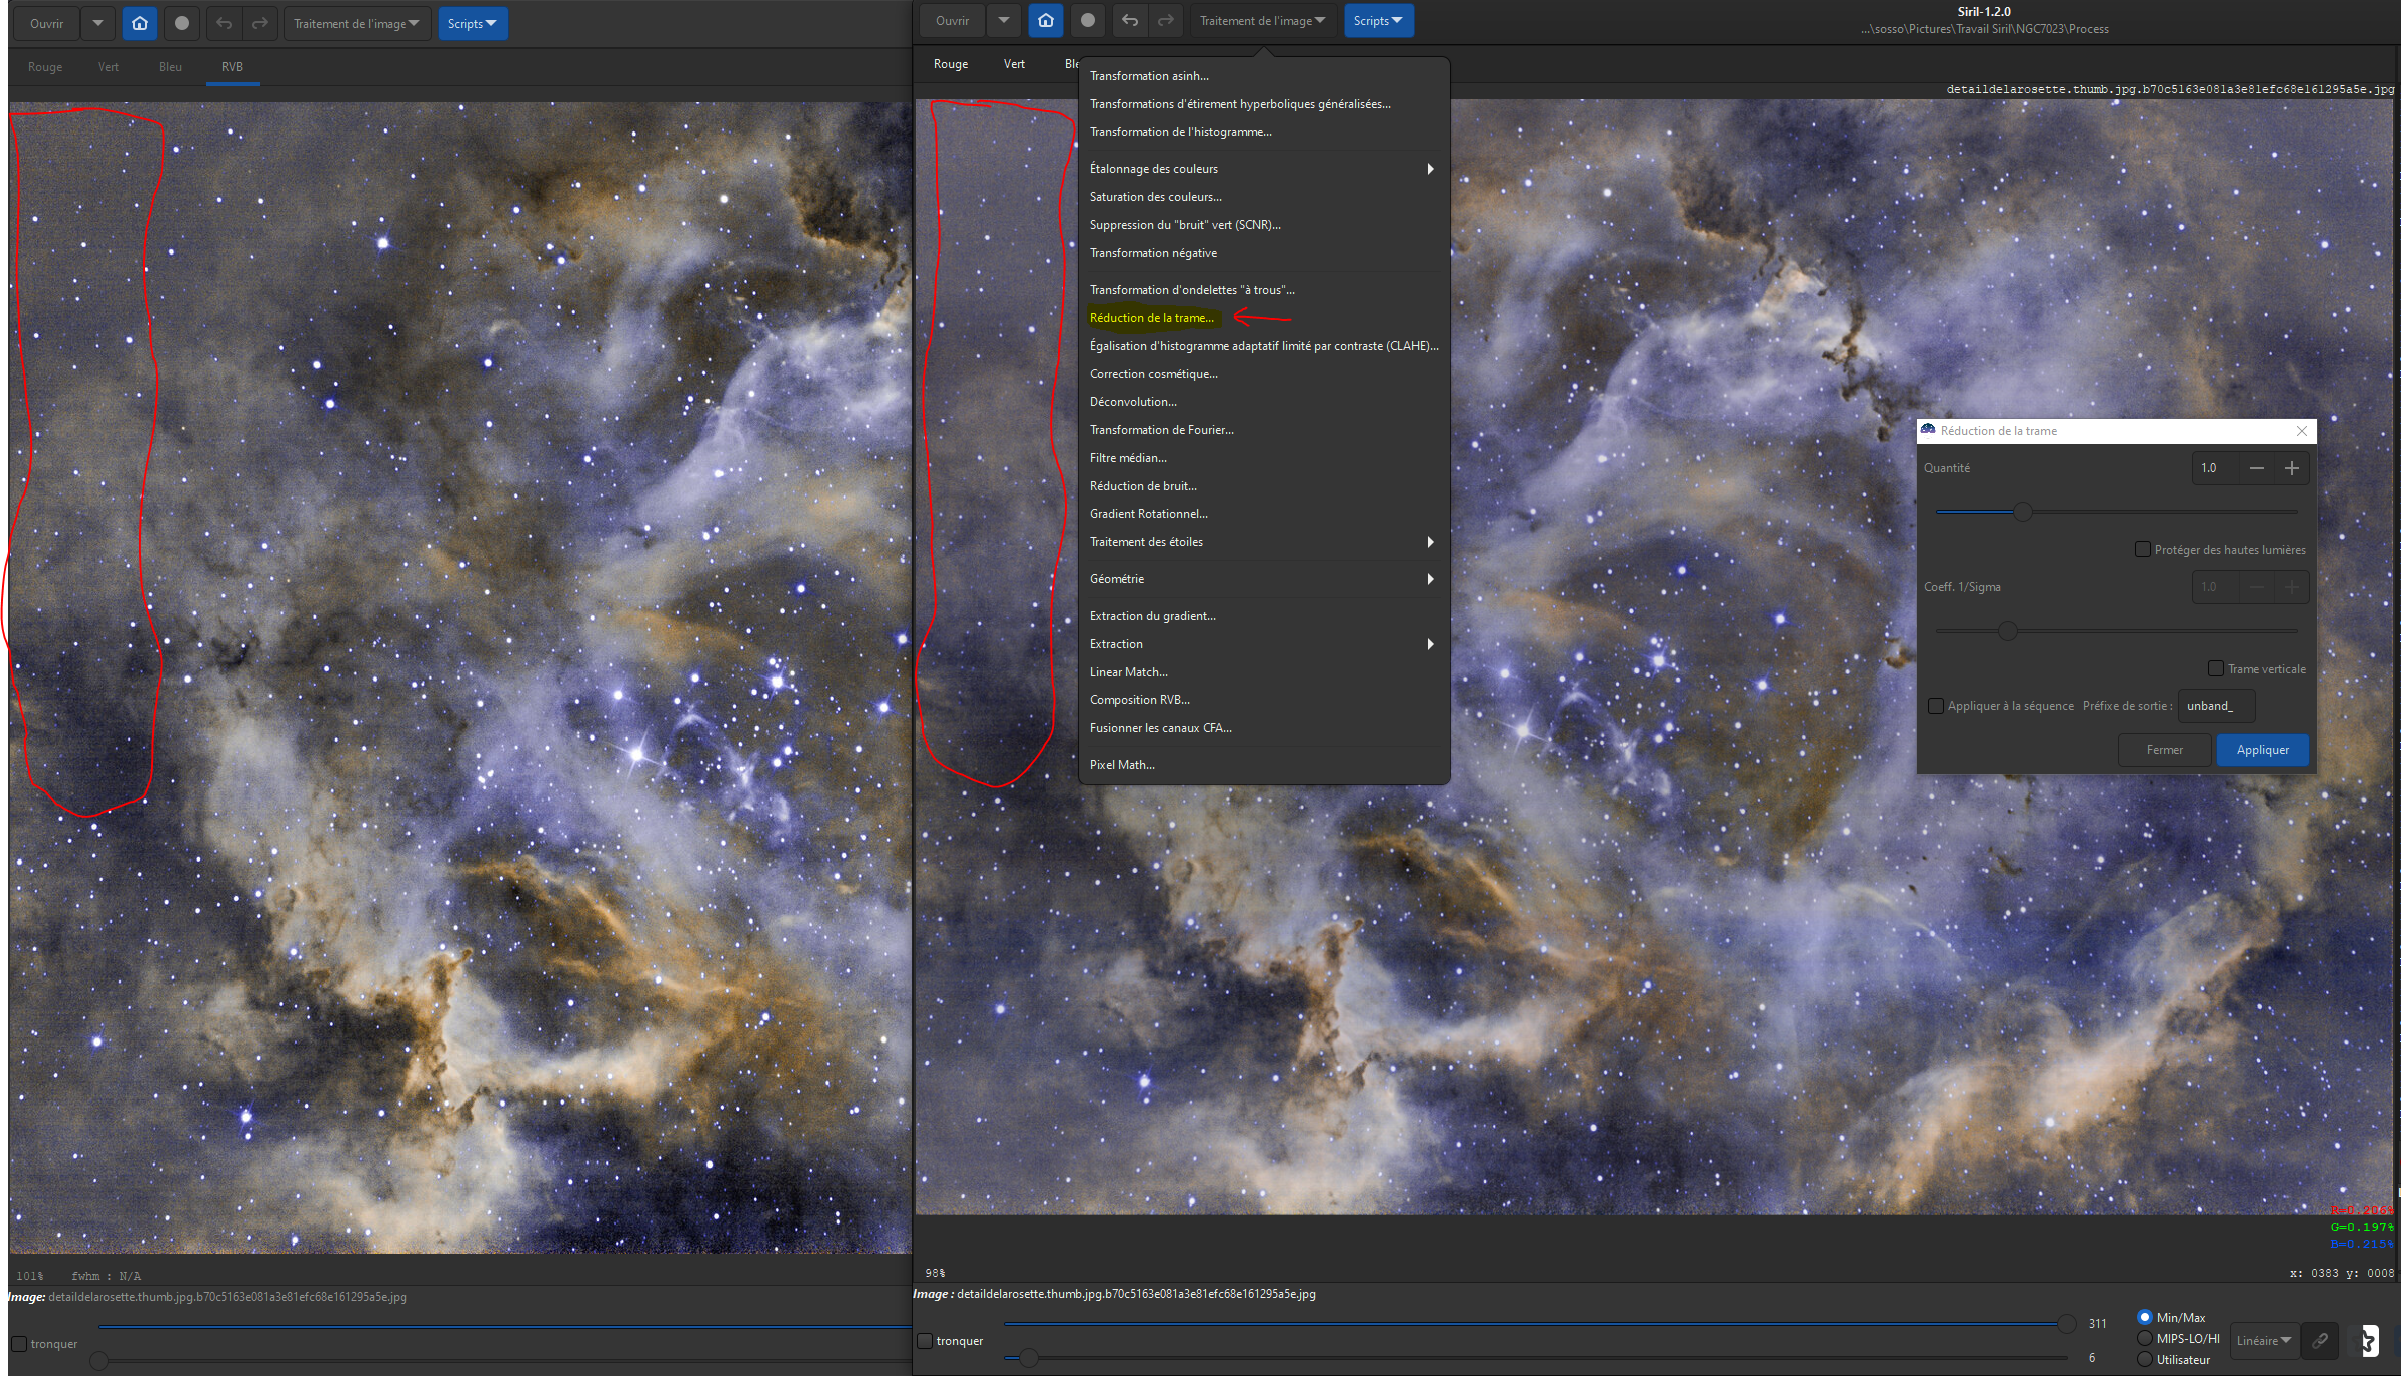Click home icon in left window toolbar

pyautogui.click(x=140, y=24)
